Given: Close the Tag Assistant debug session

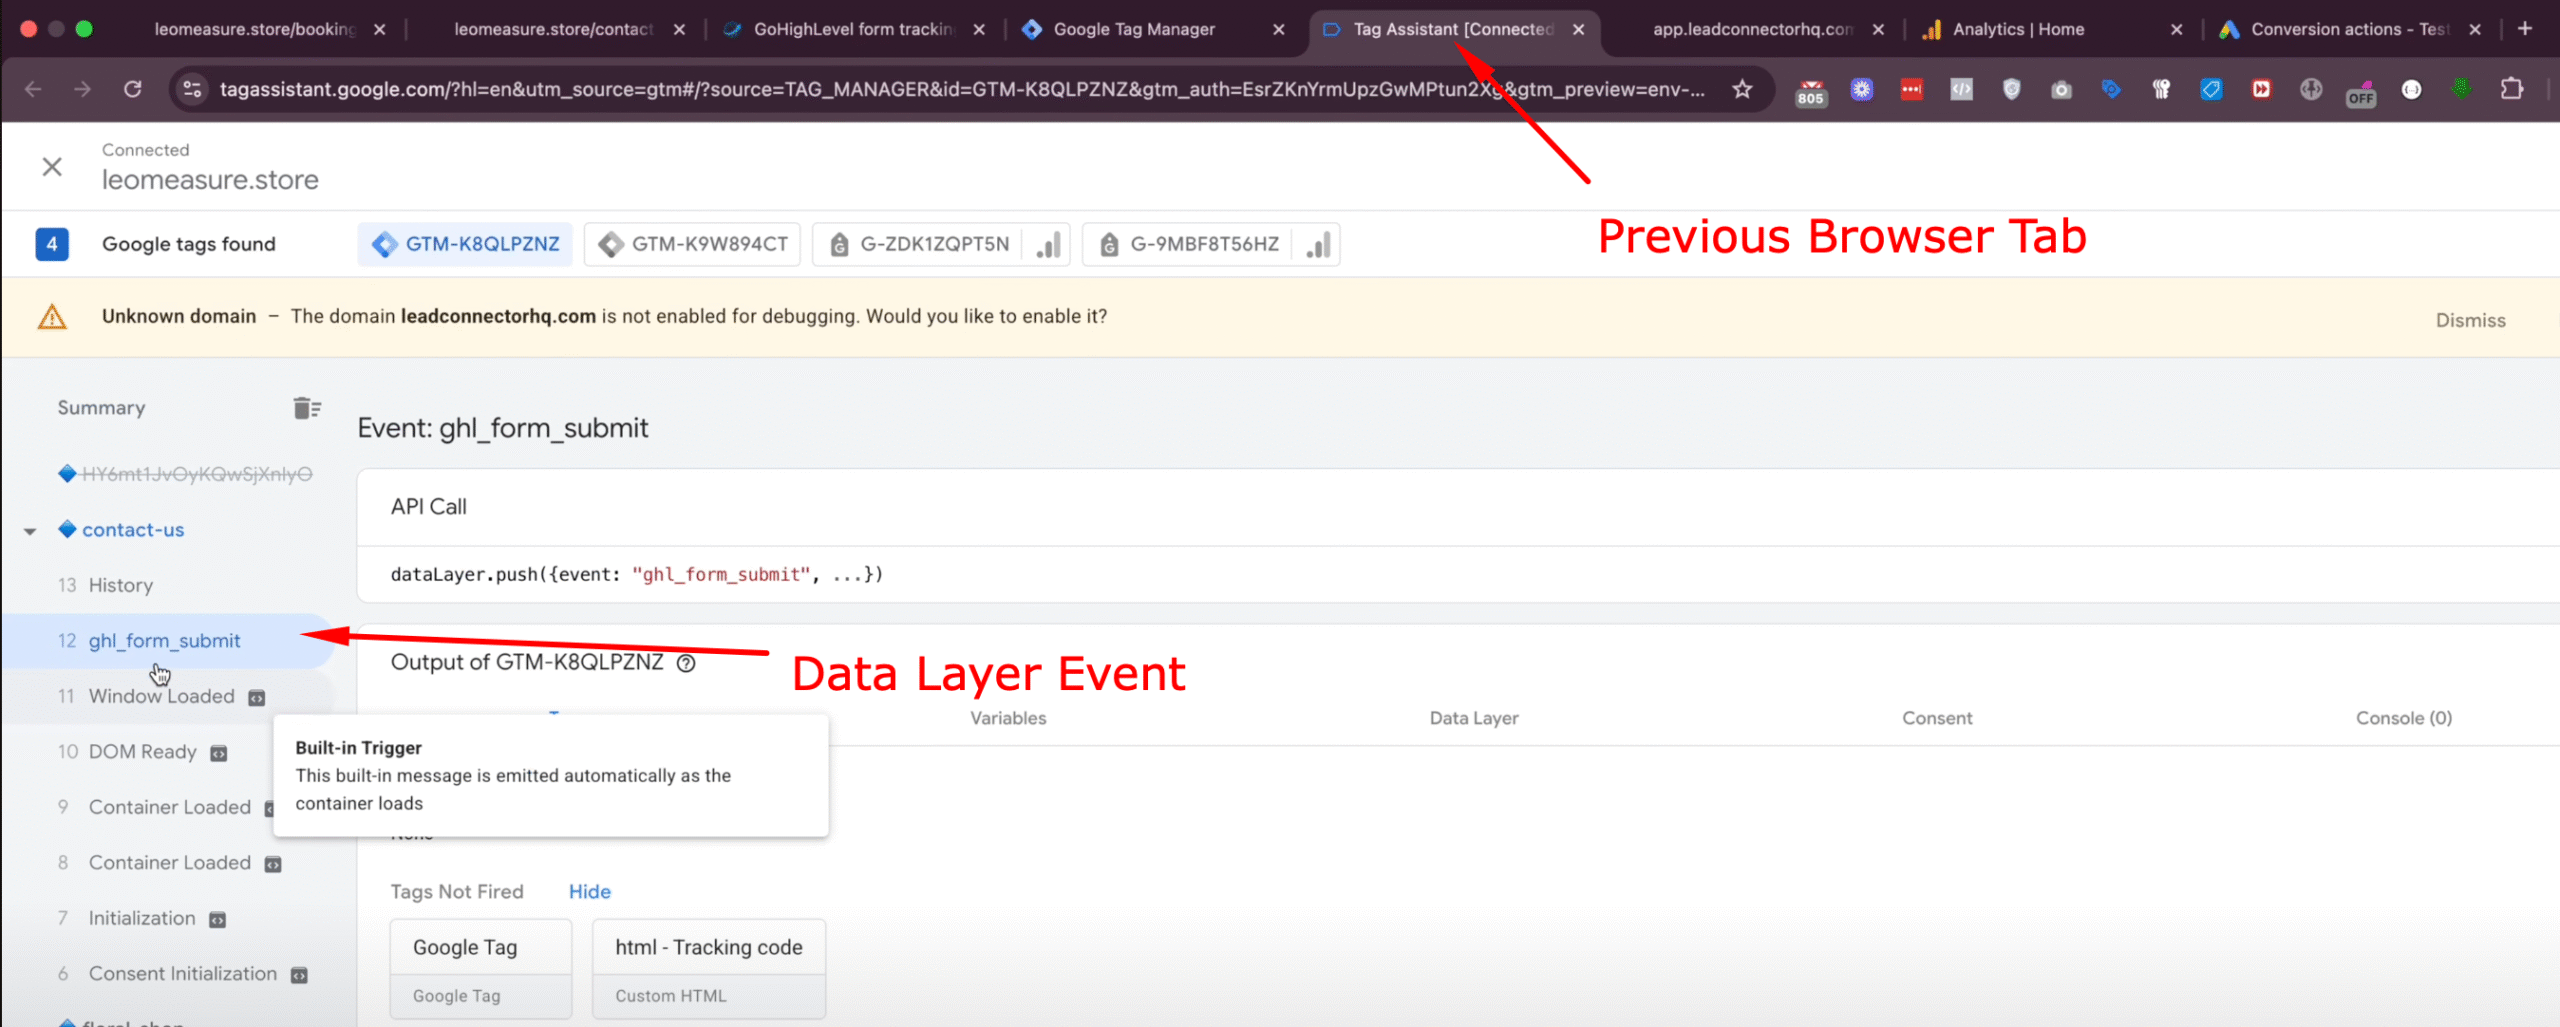Looking at the screenshot, I should (52, 166).
